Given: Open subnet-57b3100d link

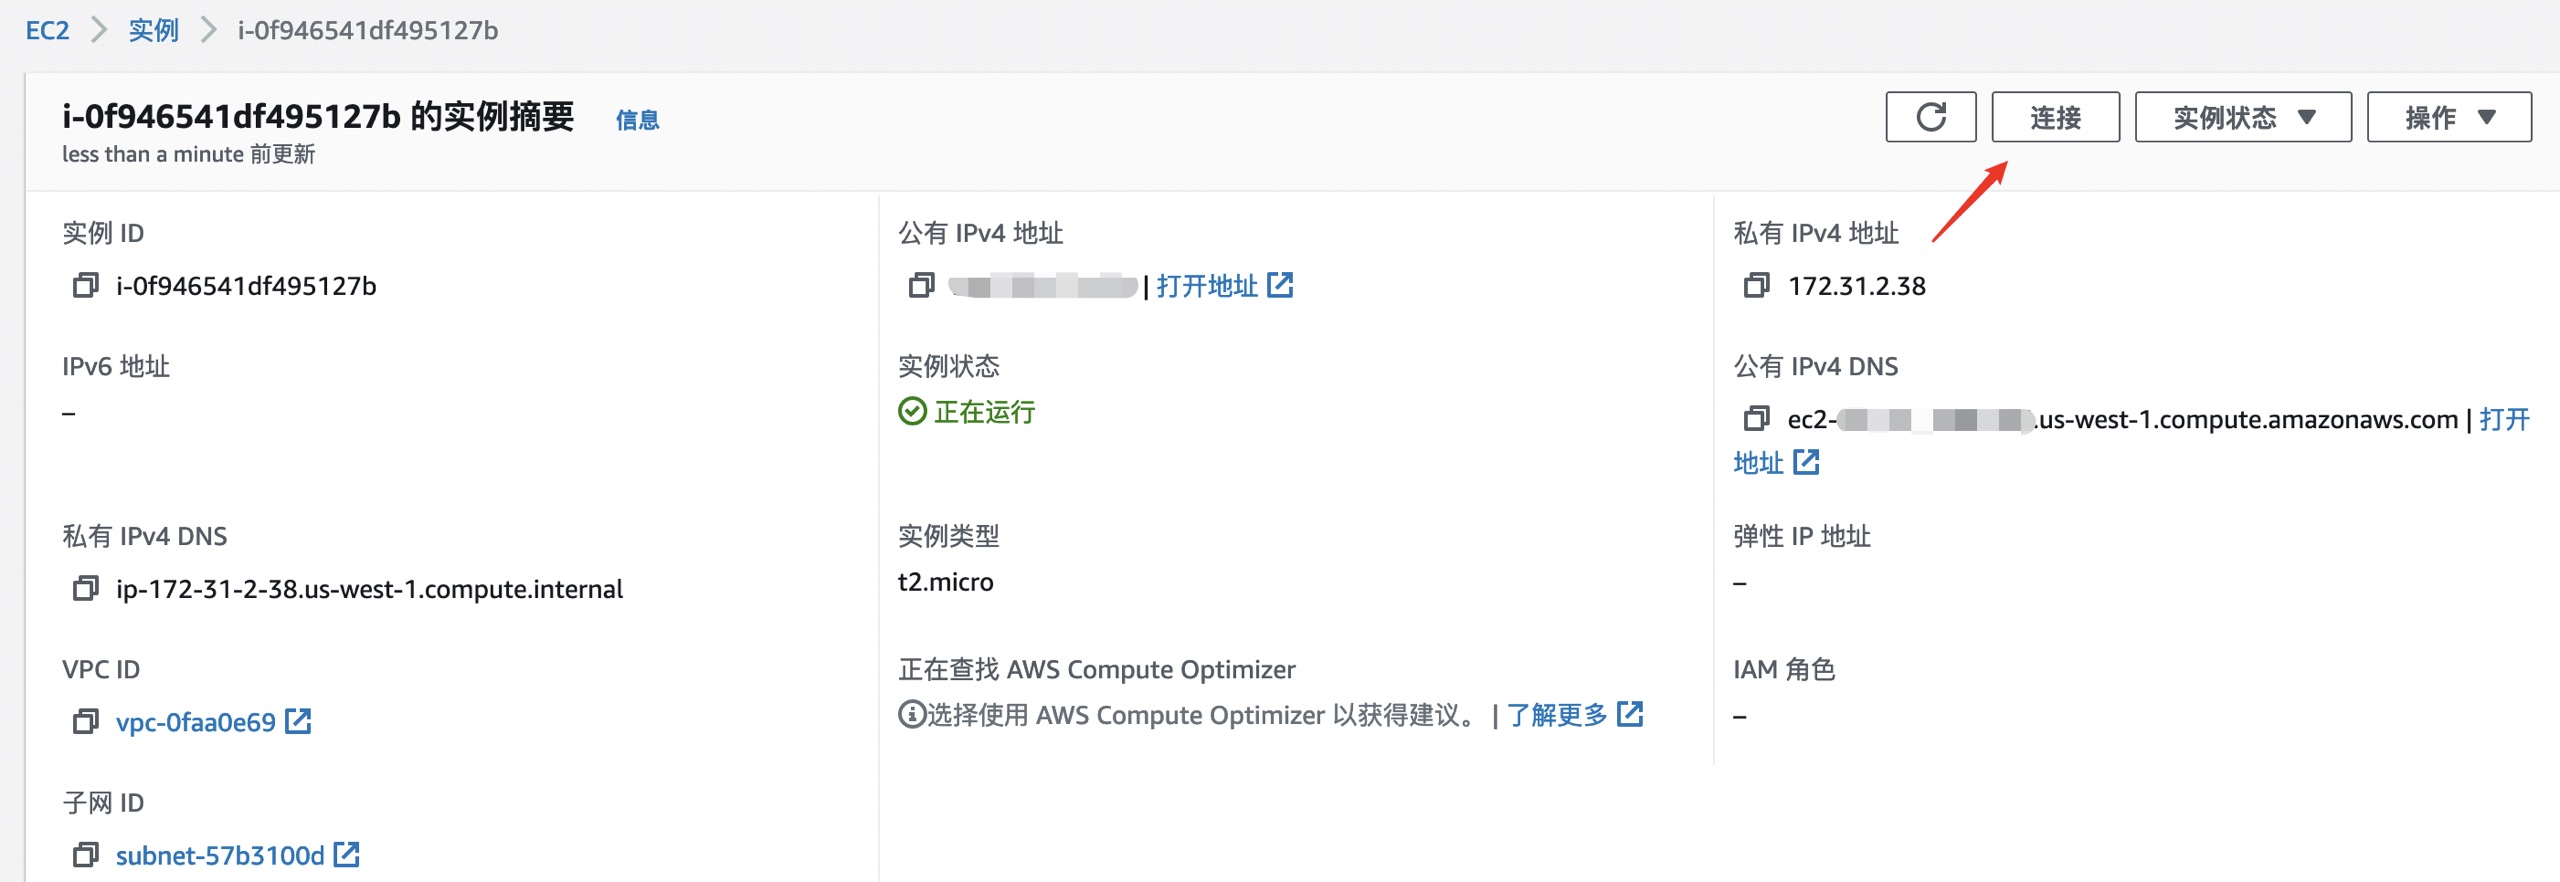Looking at the screenshot, I should (x=220, y=856).
